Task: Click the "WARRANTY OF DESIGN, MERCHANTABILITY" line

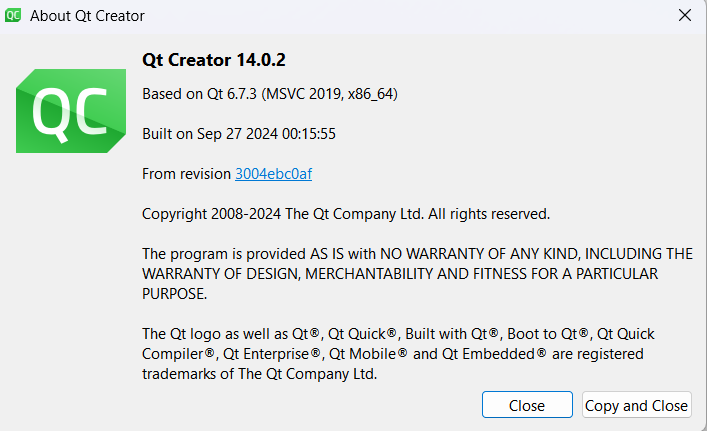Action: [399, 274]
